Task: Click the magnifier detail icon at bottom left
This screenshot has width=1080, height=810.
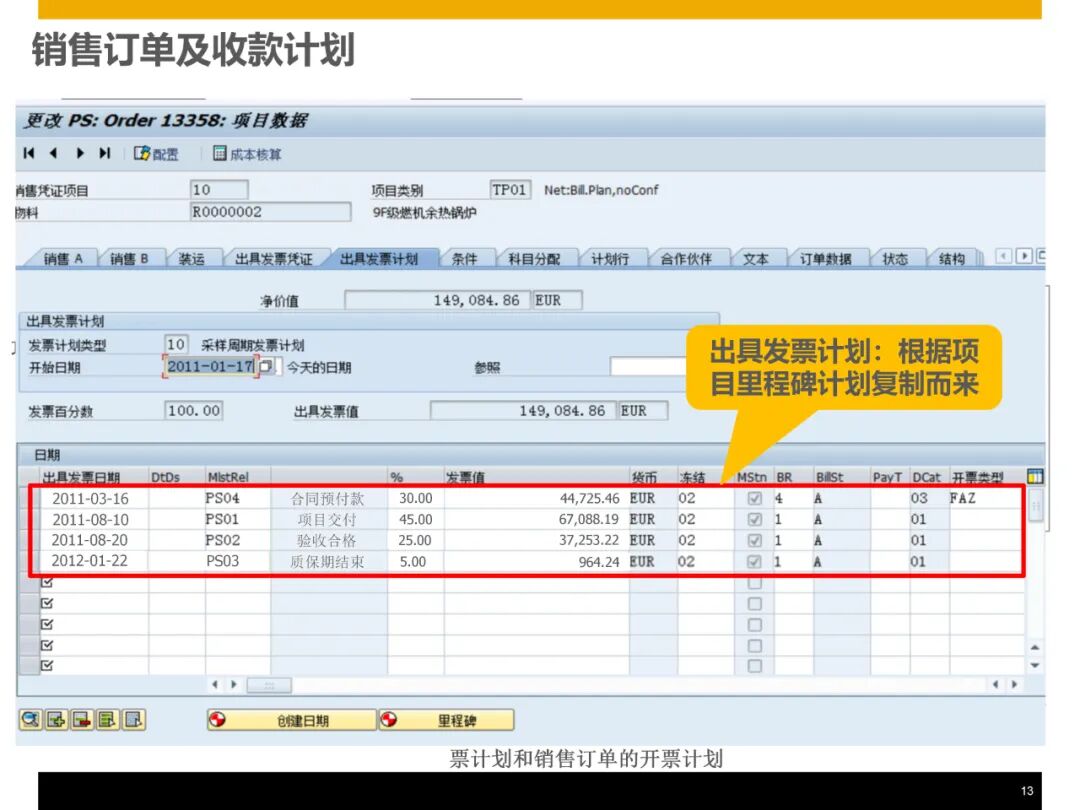Action: 30,720
